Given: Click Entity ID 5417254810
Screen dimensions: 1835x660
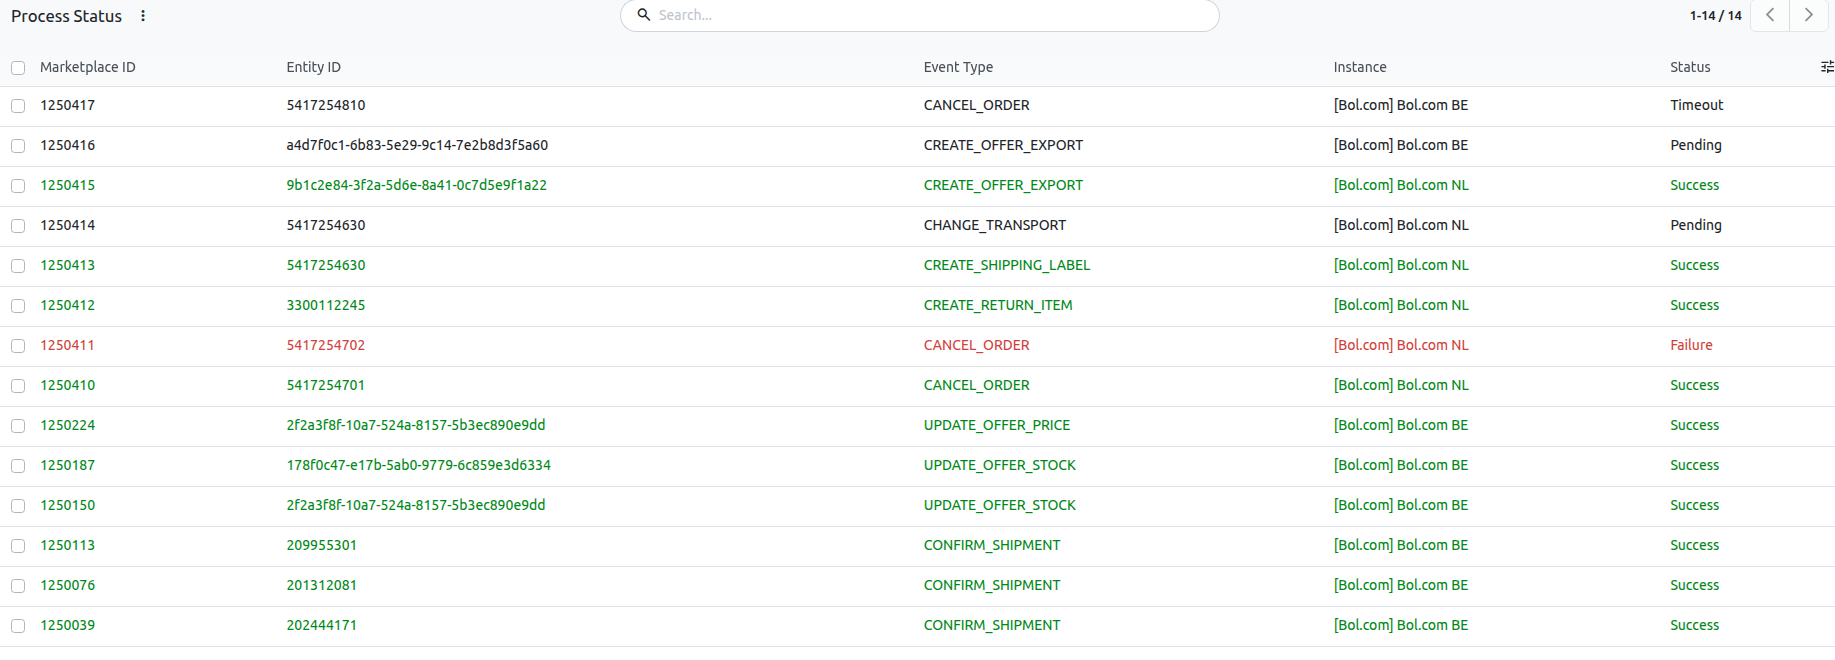Looking at the screenshot, I should [x=326, y=105].
